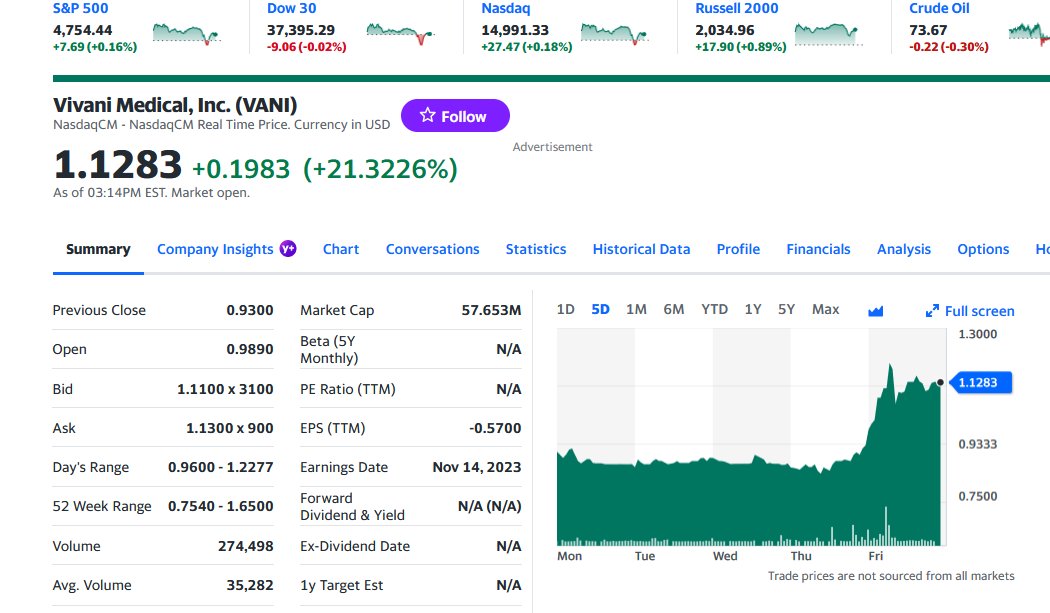
Task: Select the YTD chart range
Action: tap(715, 310)
